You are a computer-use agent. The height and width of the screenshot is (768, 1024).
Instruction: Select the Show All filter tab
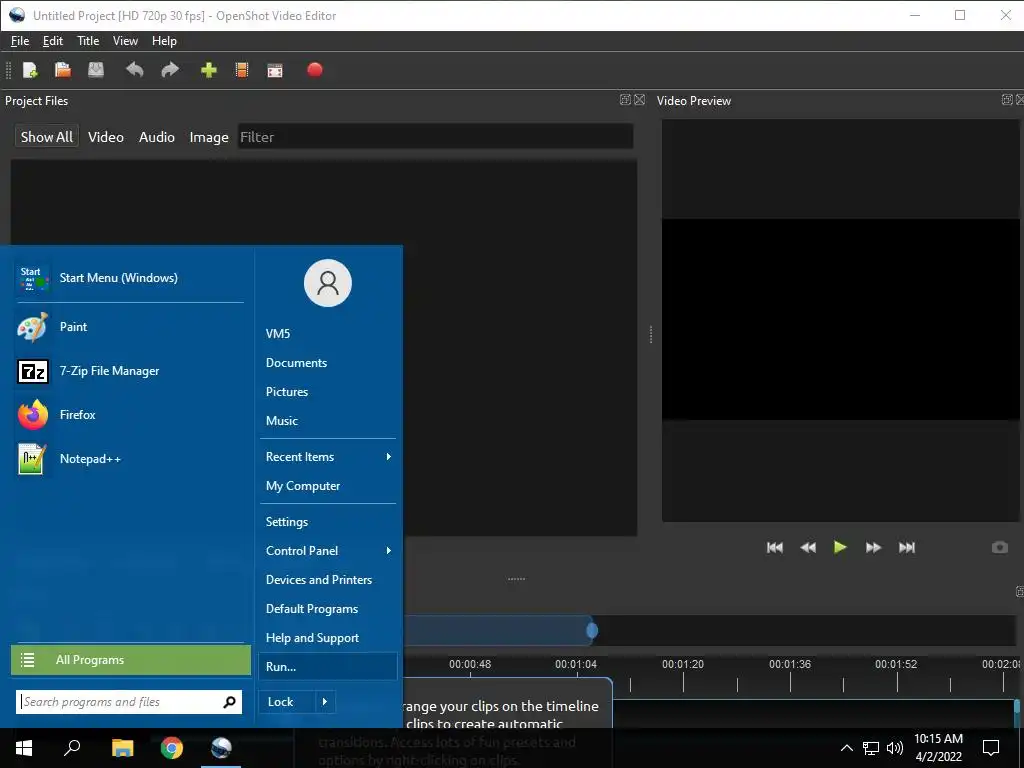click(x=46, y=136)
